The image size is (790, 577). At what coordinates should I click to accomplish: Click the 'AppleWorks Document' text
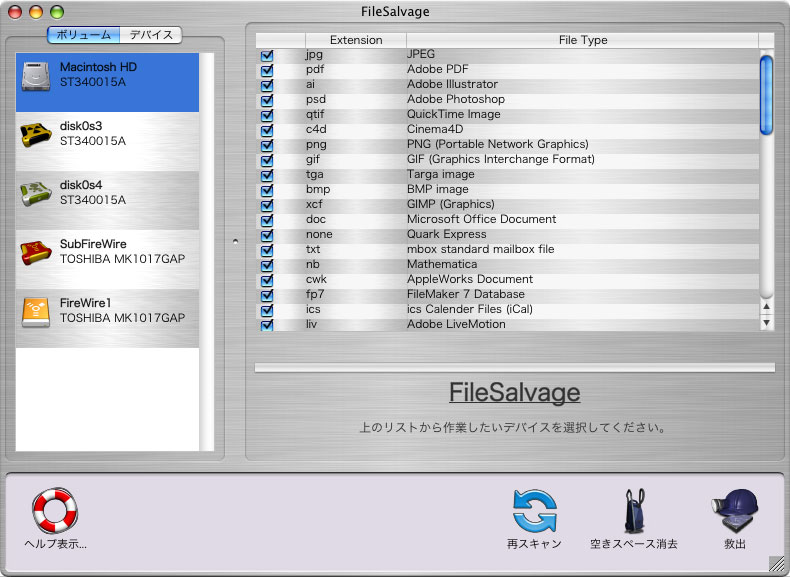(470, 279)
